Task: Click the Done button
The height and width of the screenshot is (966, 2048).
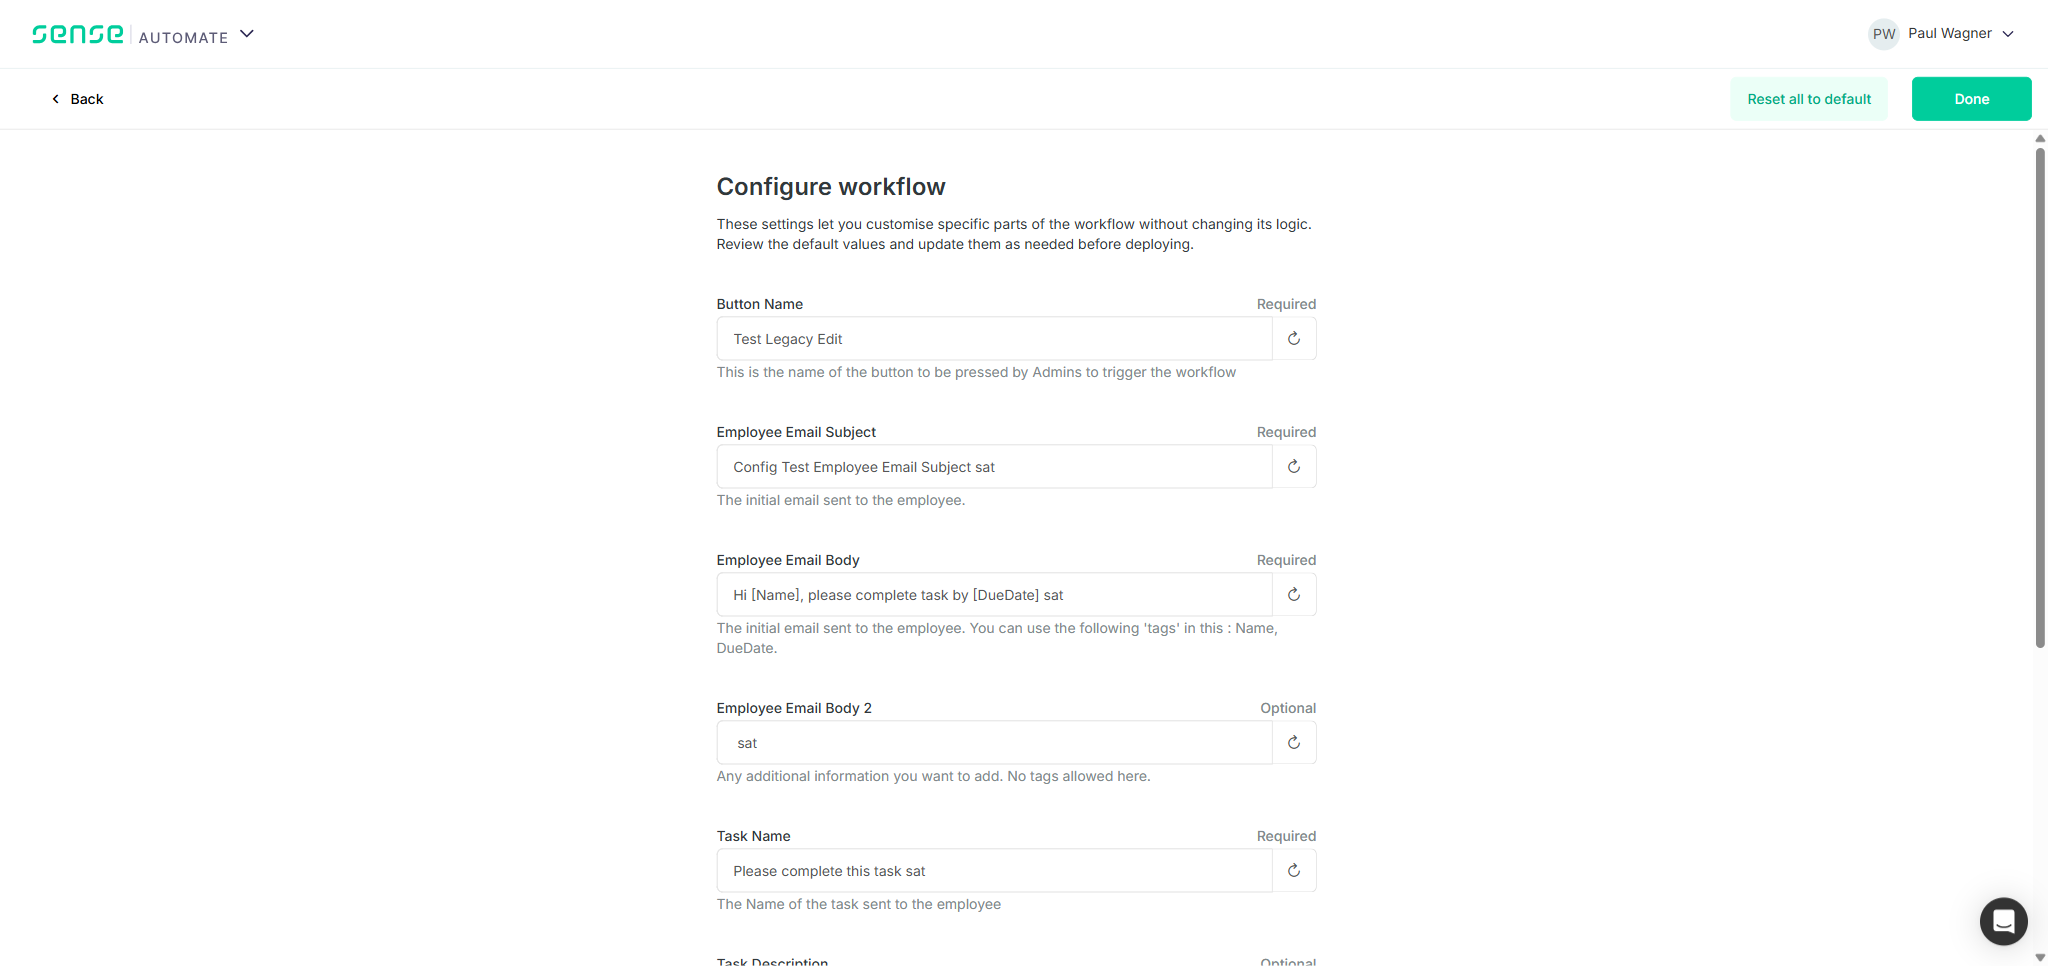Action: (x=1971, y=99)
